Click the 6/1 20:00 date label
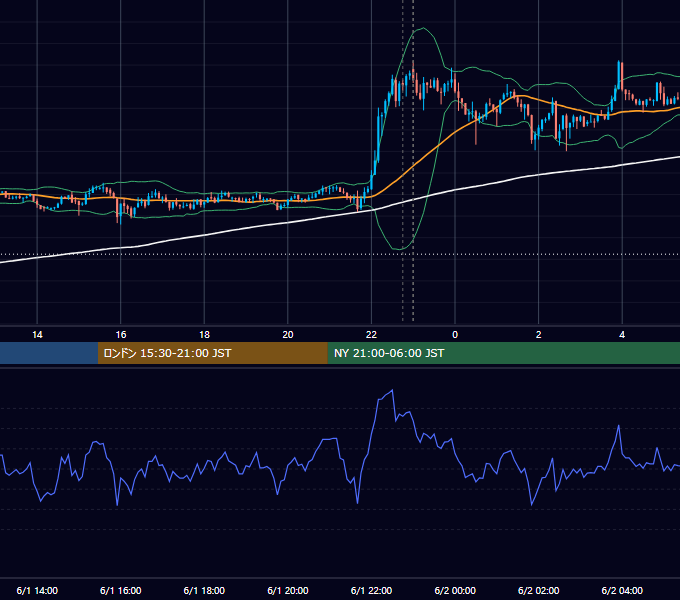The width and height of the screenshot is (680, 600). pyautogui.click(x=288, y=590)
